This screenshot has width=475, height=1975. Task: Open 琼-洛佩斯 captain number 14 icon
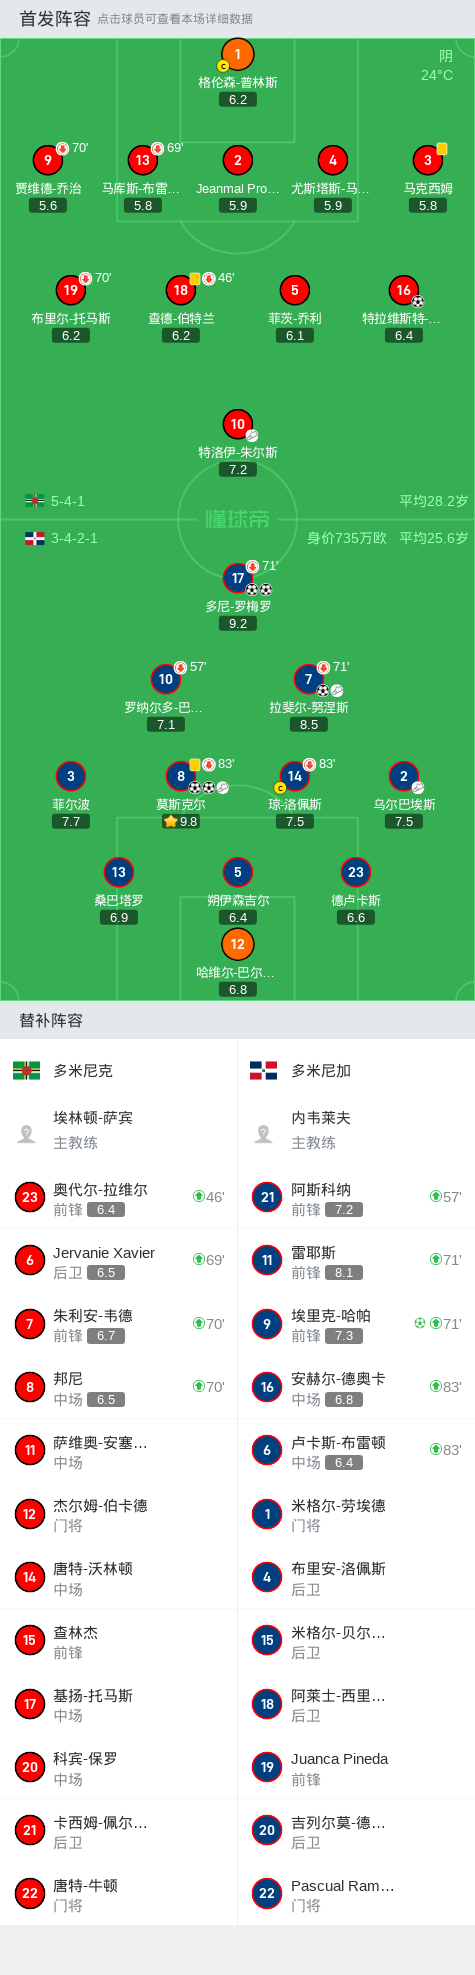pos(294,776)
